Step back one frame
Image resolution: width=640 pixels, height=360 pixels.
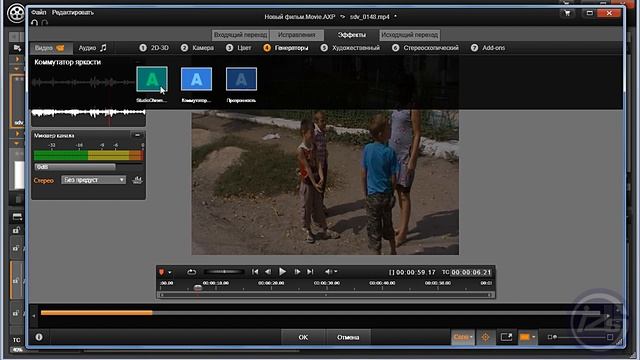[268, 272]
